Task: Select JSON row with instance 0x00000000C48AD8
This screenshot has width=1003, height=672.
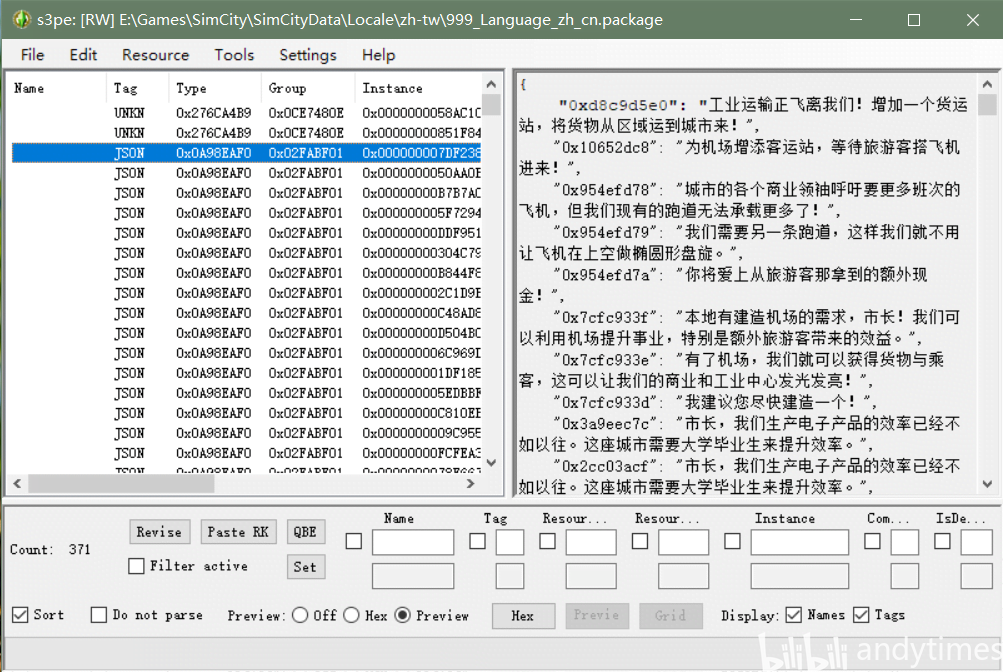Action: click(246, 313)
